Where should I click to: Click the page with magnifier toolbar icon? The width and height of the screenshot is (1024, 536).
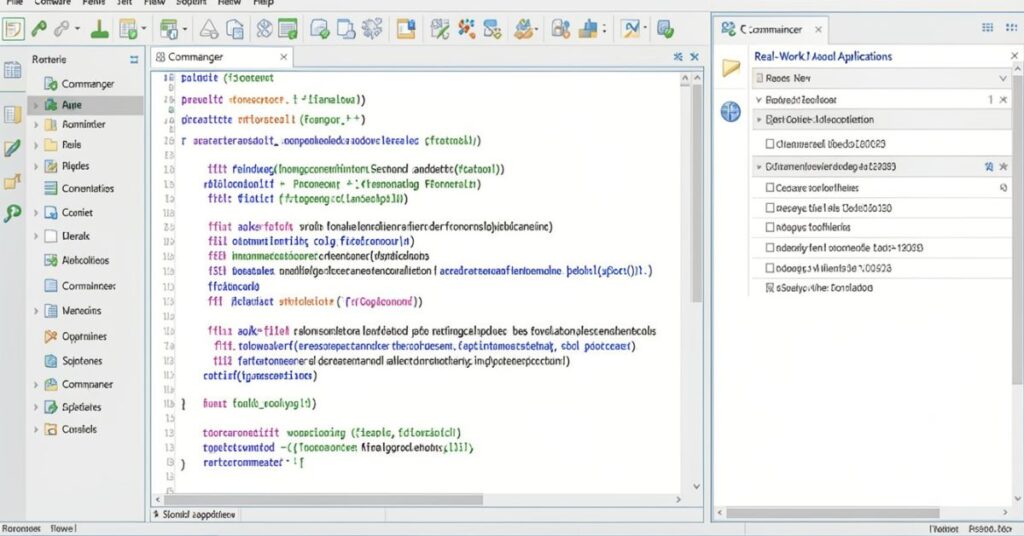[345, 29]
